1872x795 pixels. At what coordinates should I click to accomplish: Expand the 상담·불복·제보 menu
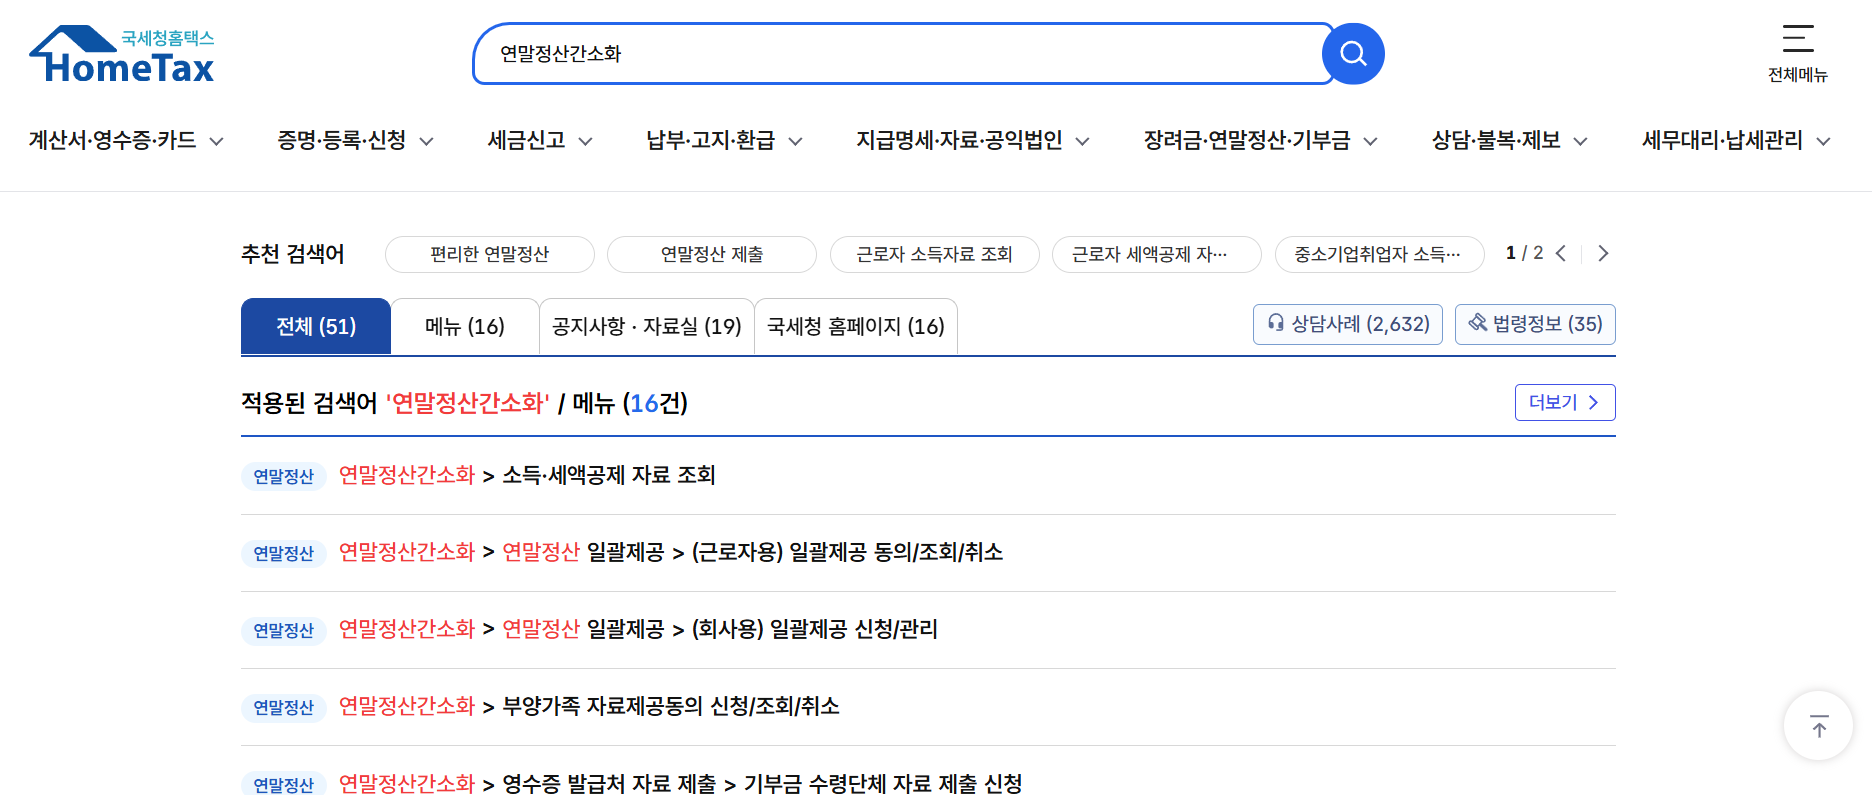[x=1509, y=141]
